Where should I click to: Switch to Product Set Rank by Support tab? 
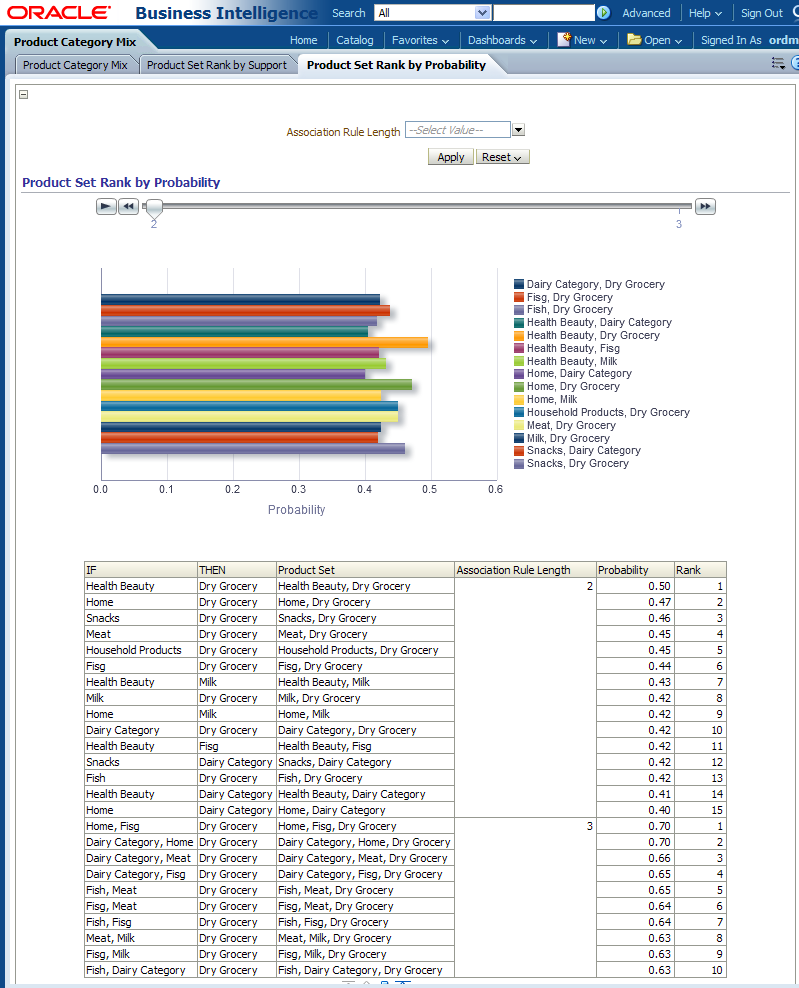[x=217, y=65]
